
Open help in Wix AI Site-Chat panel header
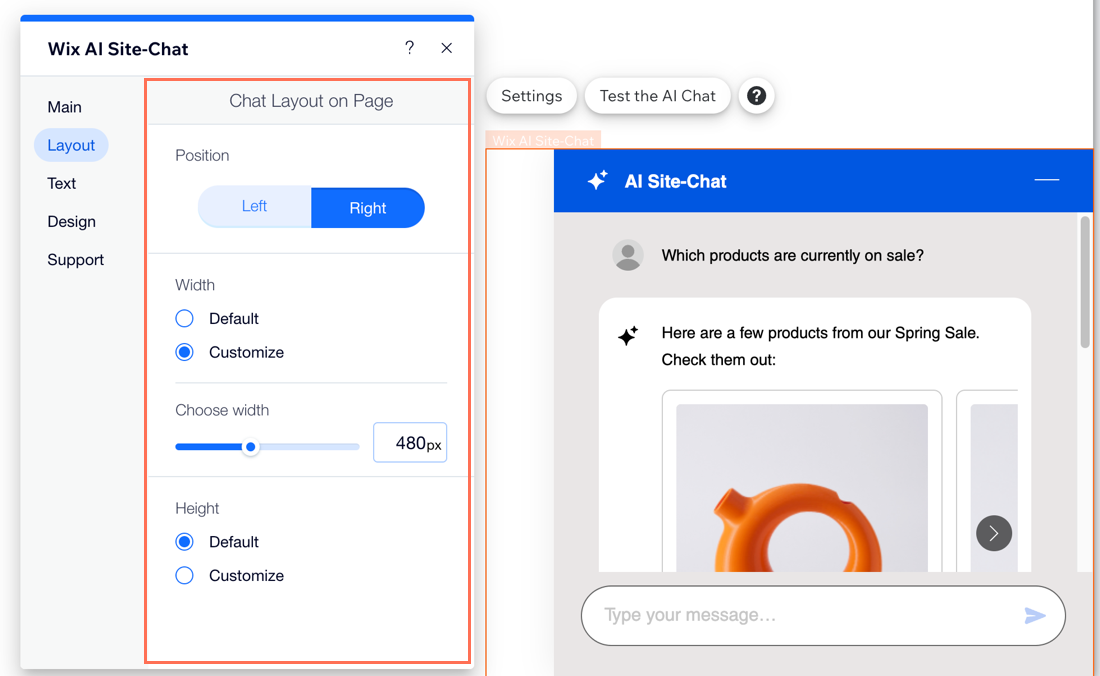pos(410,48)
